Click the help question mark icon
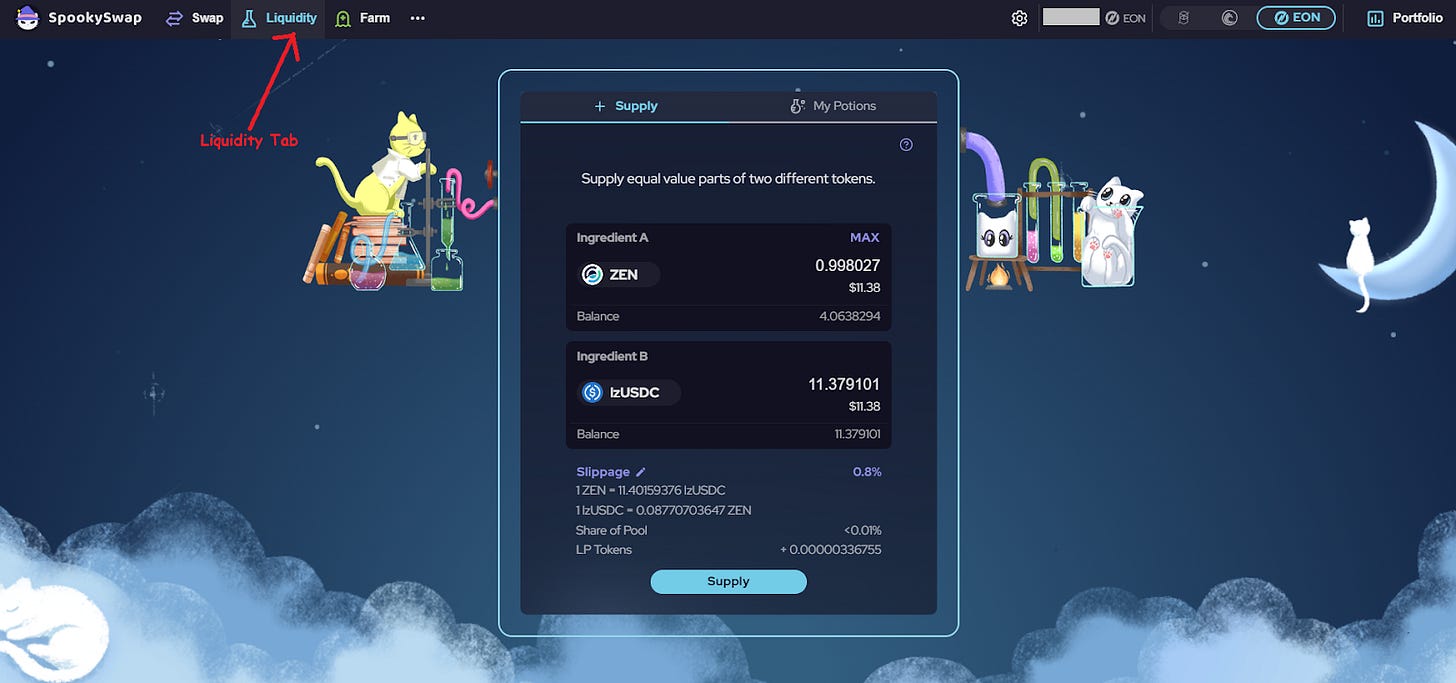 click(906, 145)
